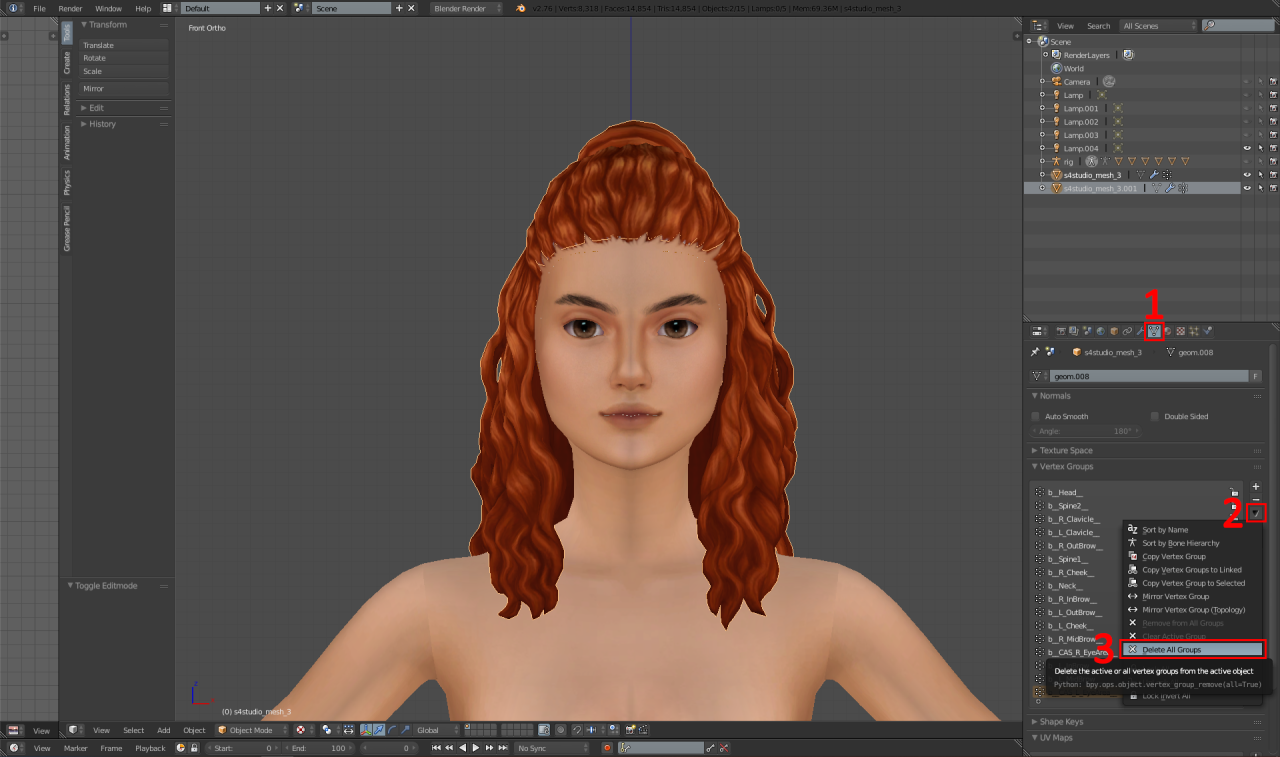The image size is (1280, 757).
Task: Open the Constraints properties tab chain icon
Action: 1127,331
